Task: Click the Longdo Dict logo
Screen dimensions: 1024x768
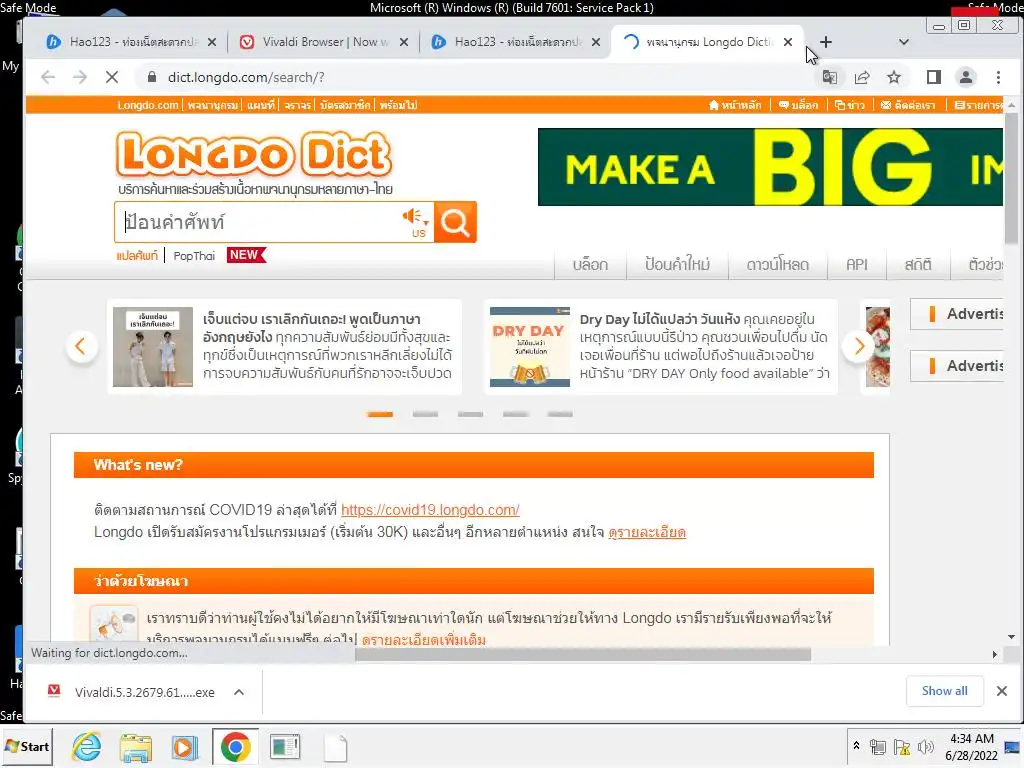Action: [x=253, y=155]
